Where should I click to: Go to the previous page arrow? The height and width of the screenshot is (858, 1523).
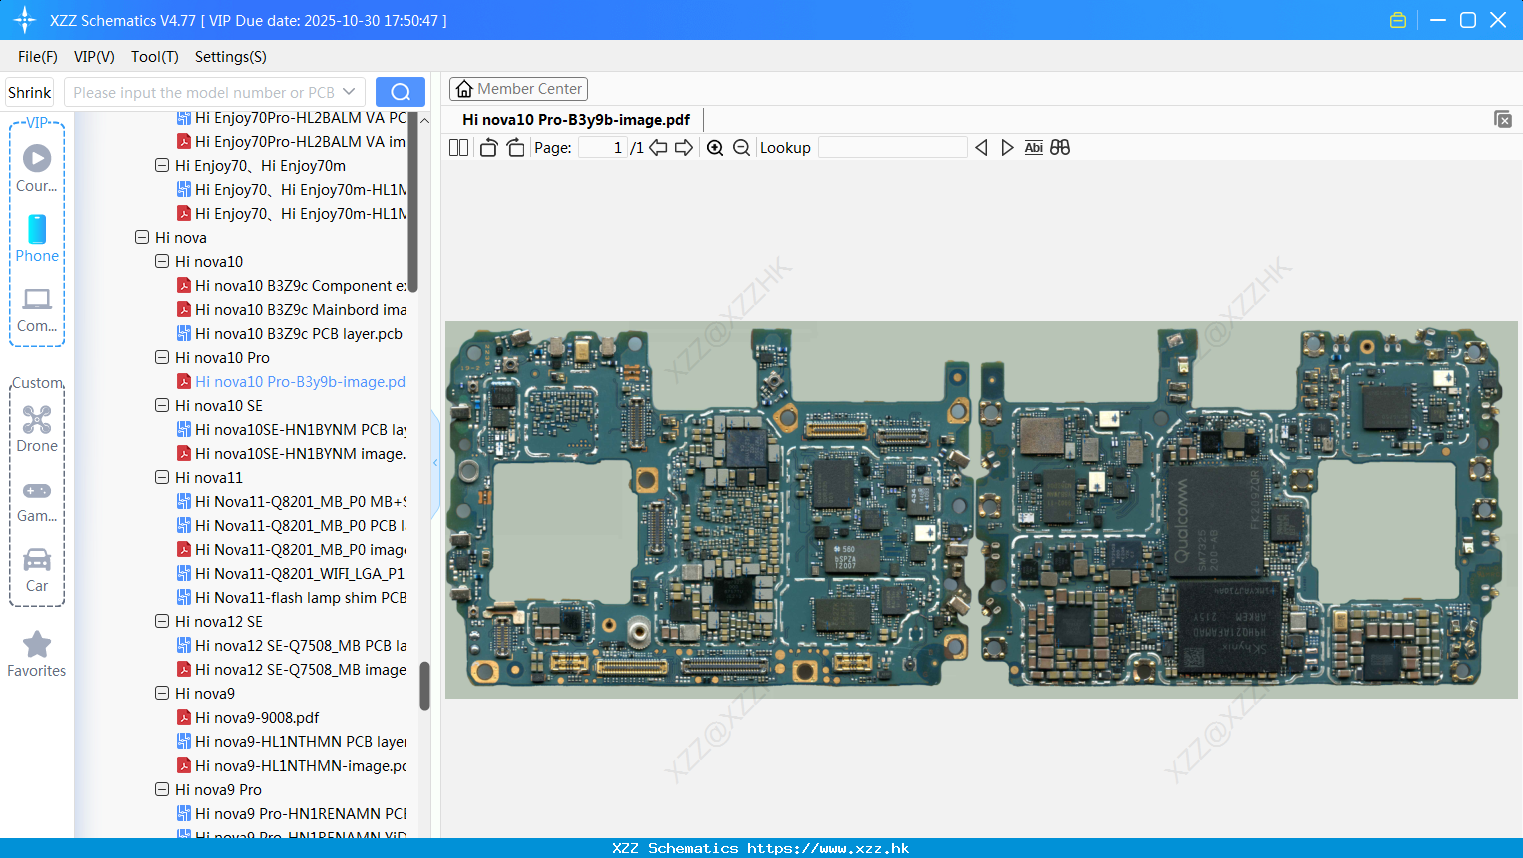pyautogui.click(x=658, y=148)
